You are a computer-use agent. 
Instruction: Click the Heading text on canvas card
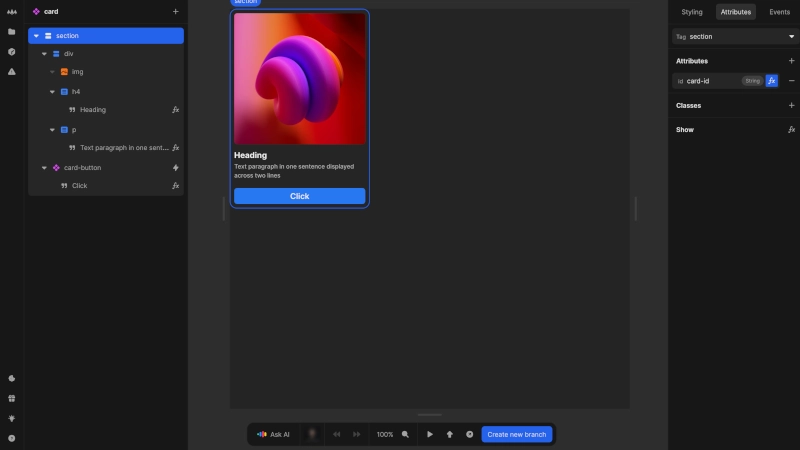coord(250,155)
